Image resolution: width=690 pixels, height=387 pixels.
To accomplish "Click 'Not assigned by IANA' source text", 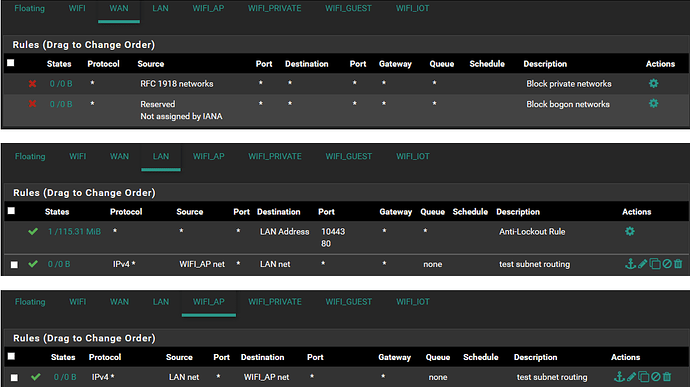I will (x=181, y=116).
